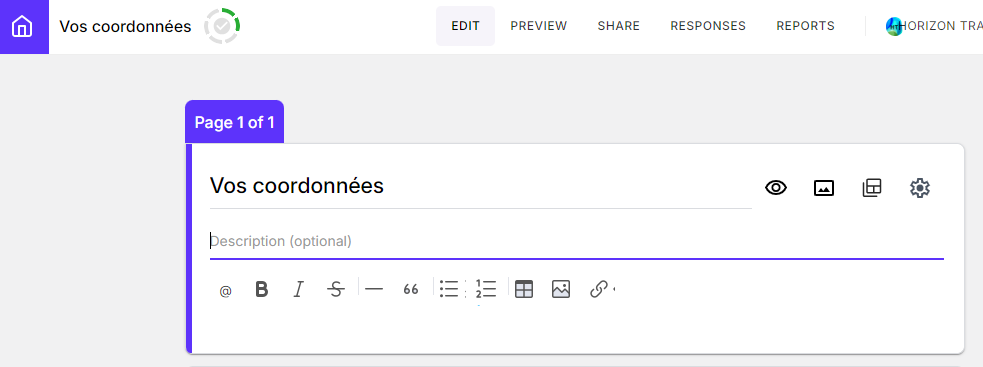This screenshot has width=983, height=367.
Task: Insert a table into the description
Action: pos(523,289)
